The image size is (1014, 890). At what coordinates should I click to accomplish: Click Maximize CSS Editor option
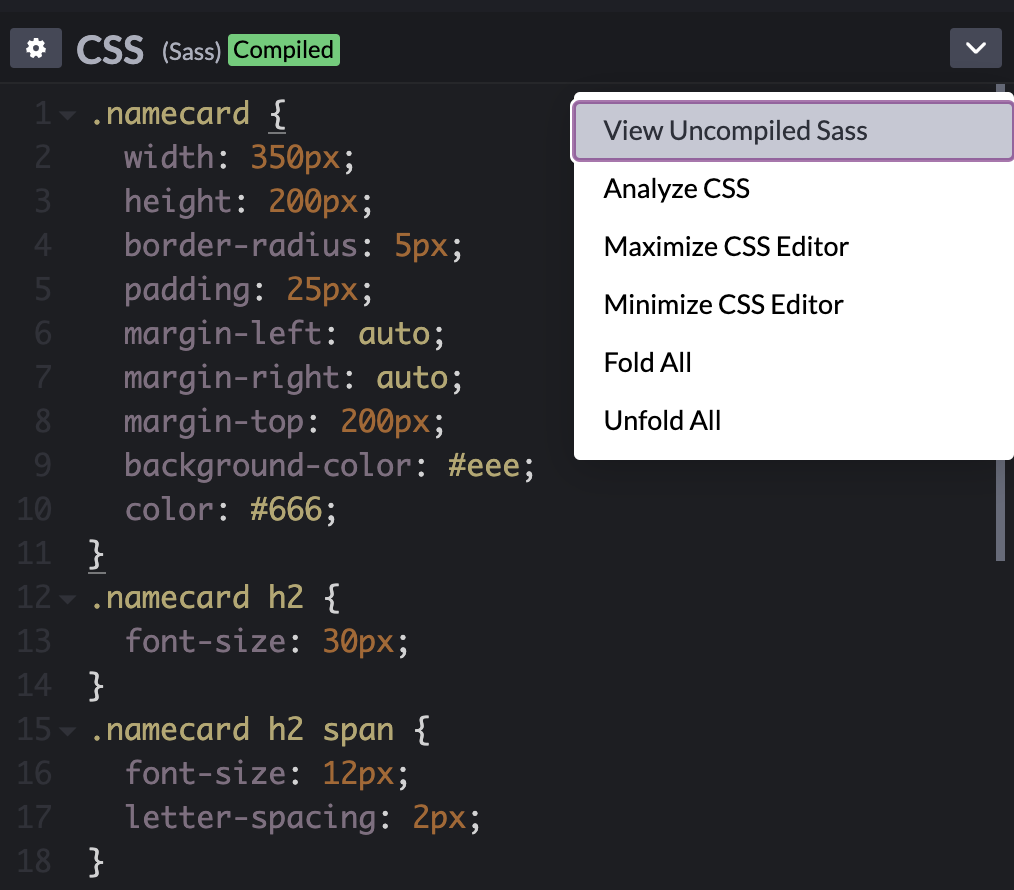(726, 247)
